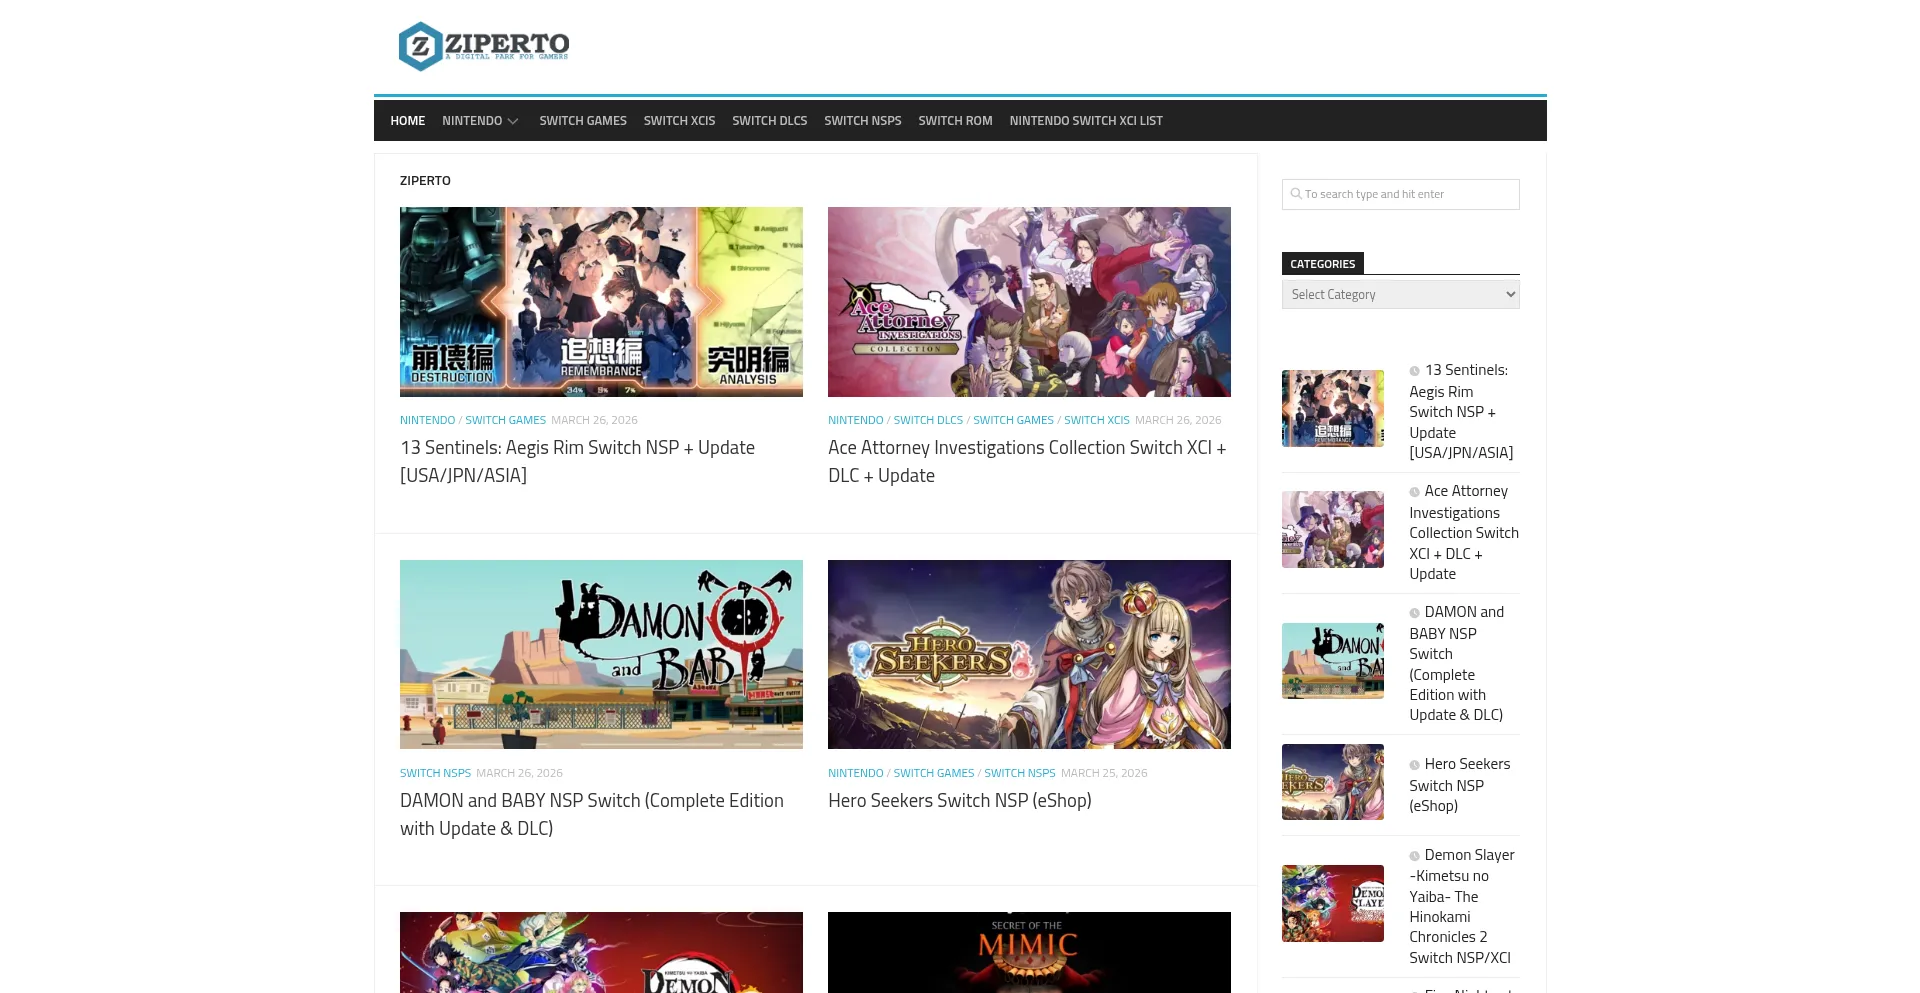
Task: Click the search magnifier icon
Action: [x=1296, y=194]
